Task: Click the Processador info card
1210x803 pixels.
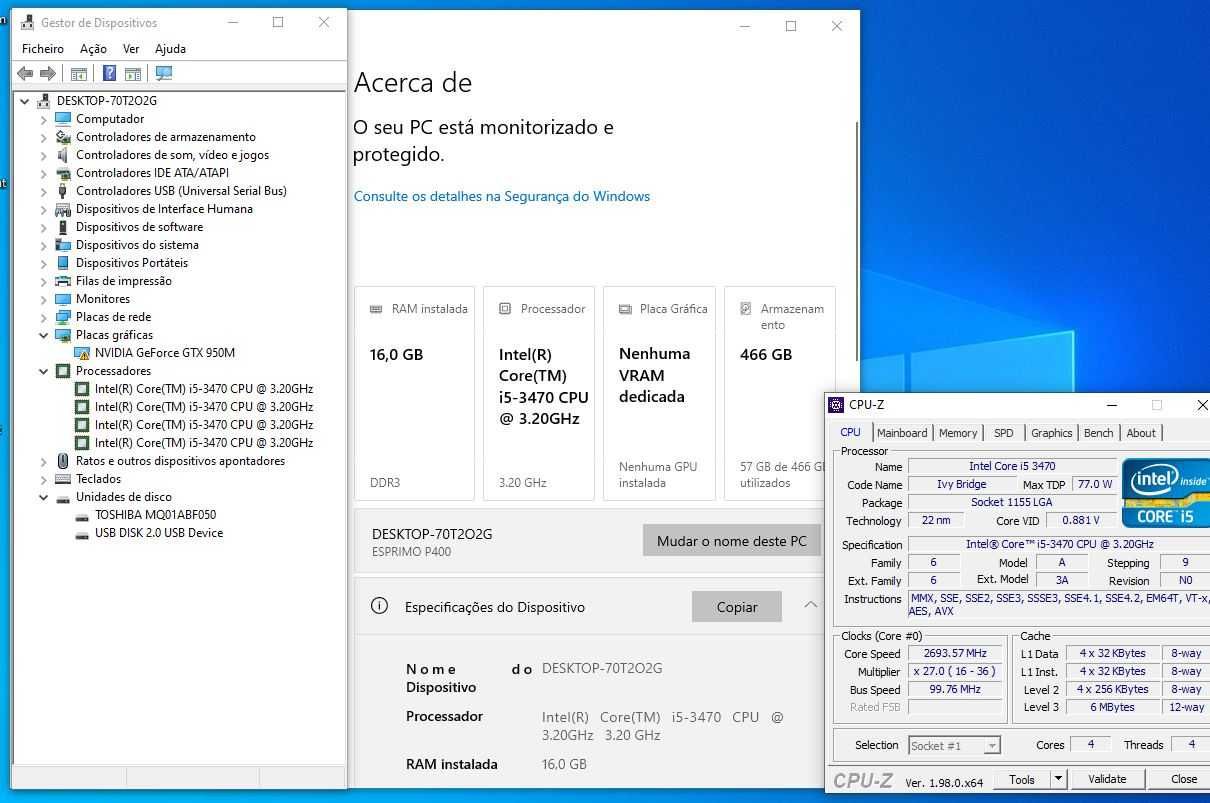Action: (x=539, y=393)
